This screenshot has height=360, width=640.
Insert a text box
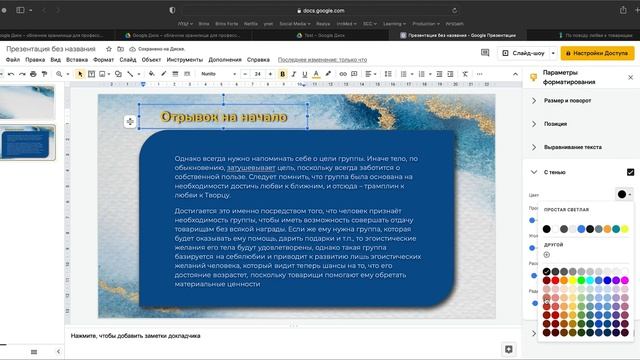91,74
